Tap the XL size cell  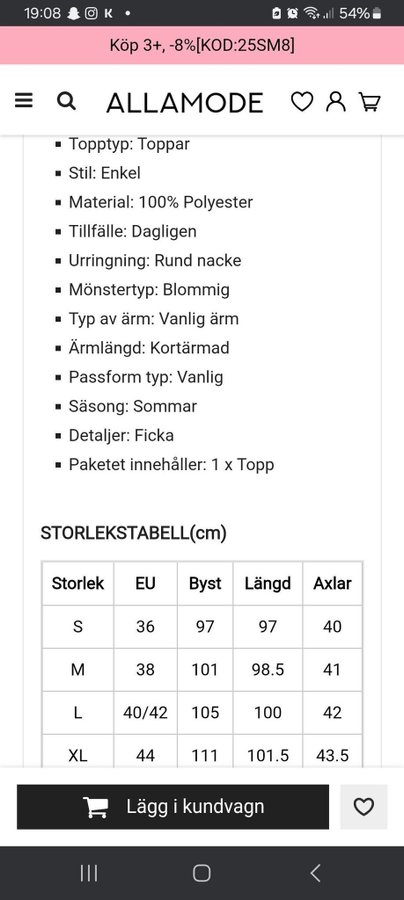tap(78, 755)
